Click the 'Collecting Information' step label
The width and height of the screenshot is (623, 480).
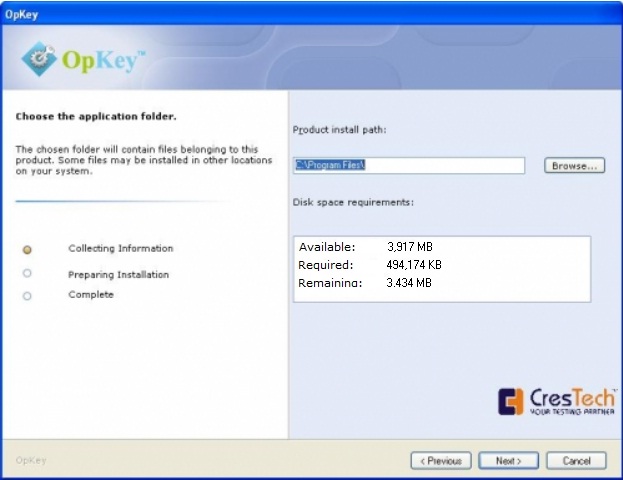121,248
